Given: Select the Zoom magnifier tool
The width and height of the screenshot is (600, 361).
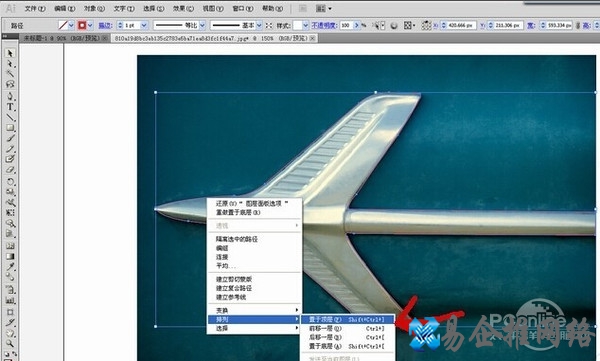Looking at the screenshot, I should point(10,343).
